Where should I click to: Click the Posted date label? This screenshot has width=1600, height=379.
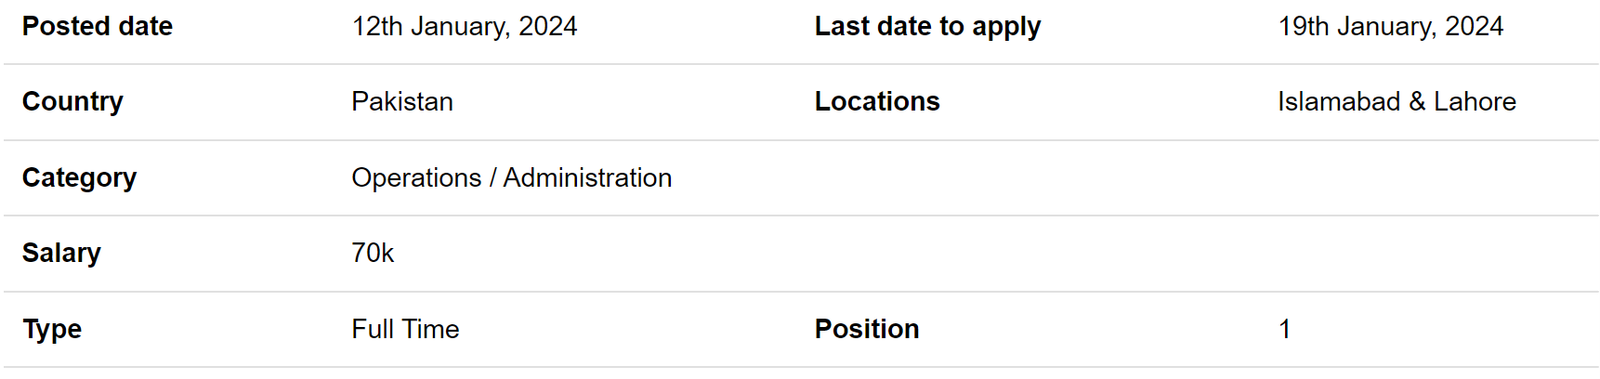[97, 26]
